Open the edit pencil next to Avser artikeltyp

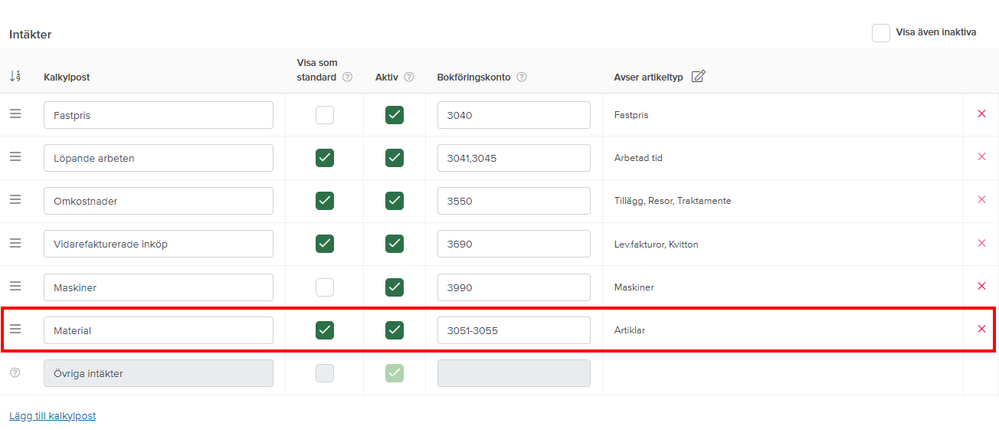(698, 77)
